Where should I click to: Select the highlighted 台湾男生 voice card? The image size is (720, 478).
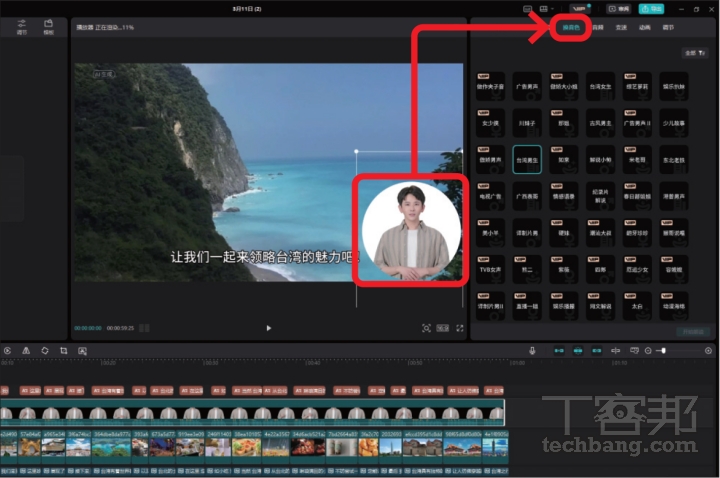tap(527, 160)
